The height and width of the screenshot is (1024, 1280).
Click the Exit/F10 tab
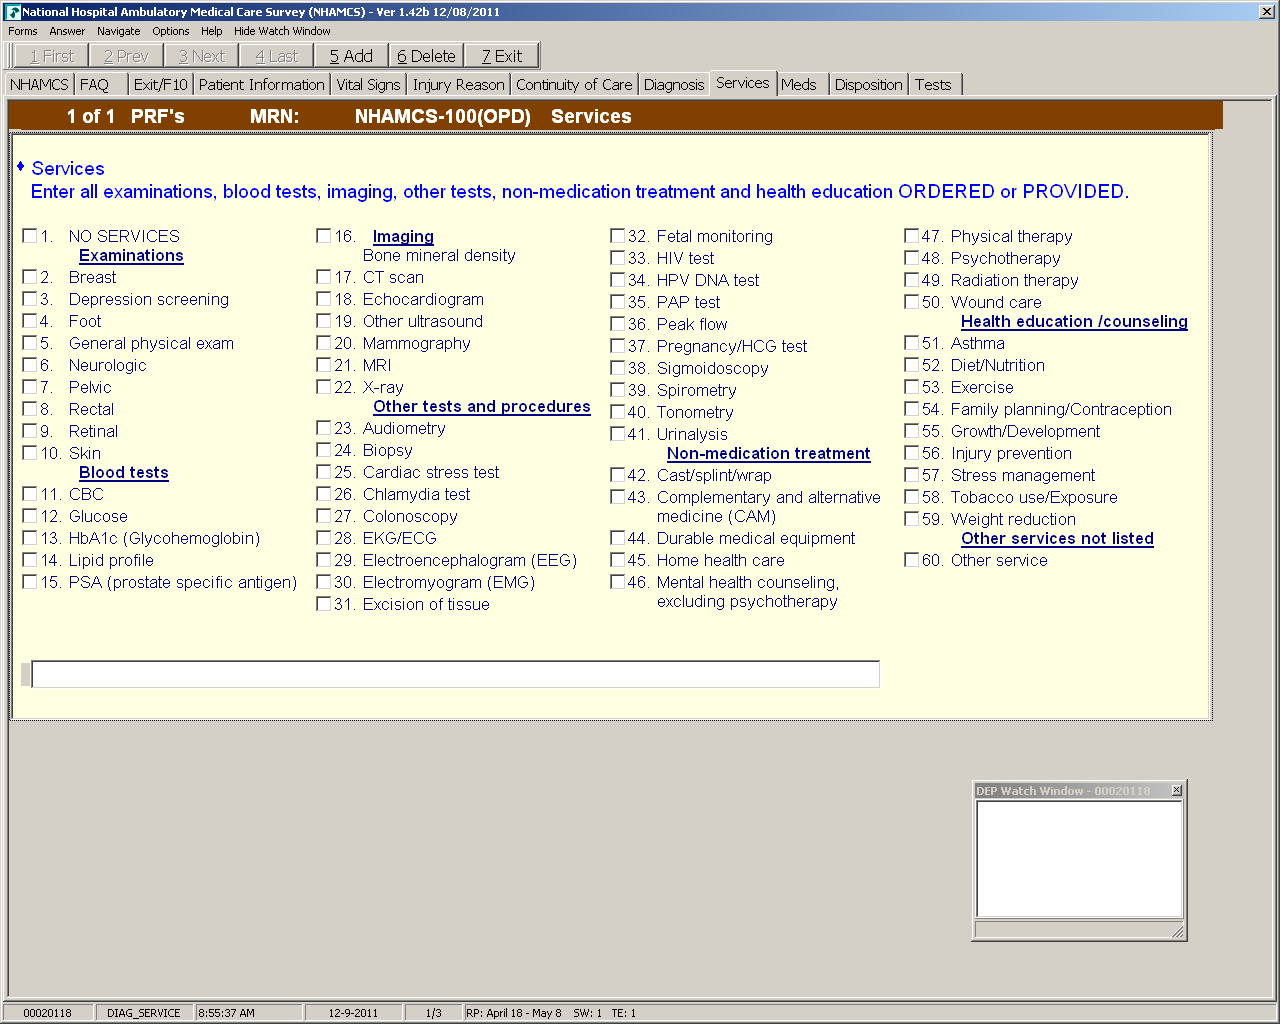161,85
